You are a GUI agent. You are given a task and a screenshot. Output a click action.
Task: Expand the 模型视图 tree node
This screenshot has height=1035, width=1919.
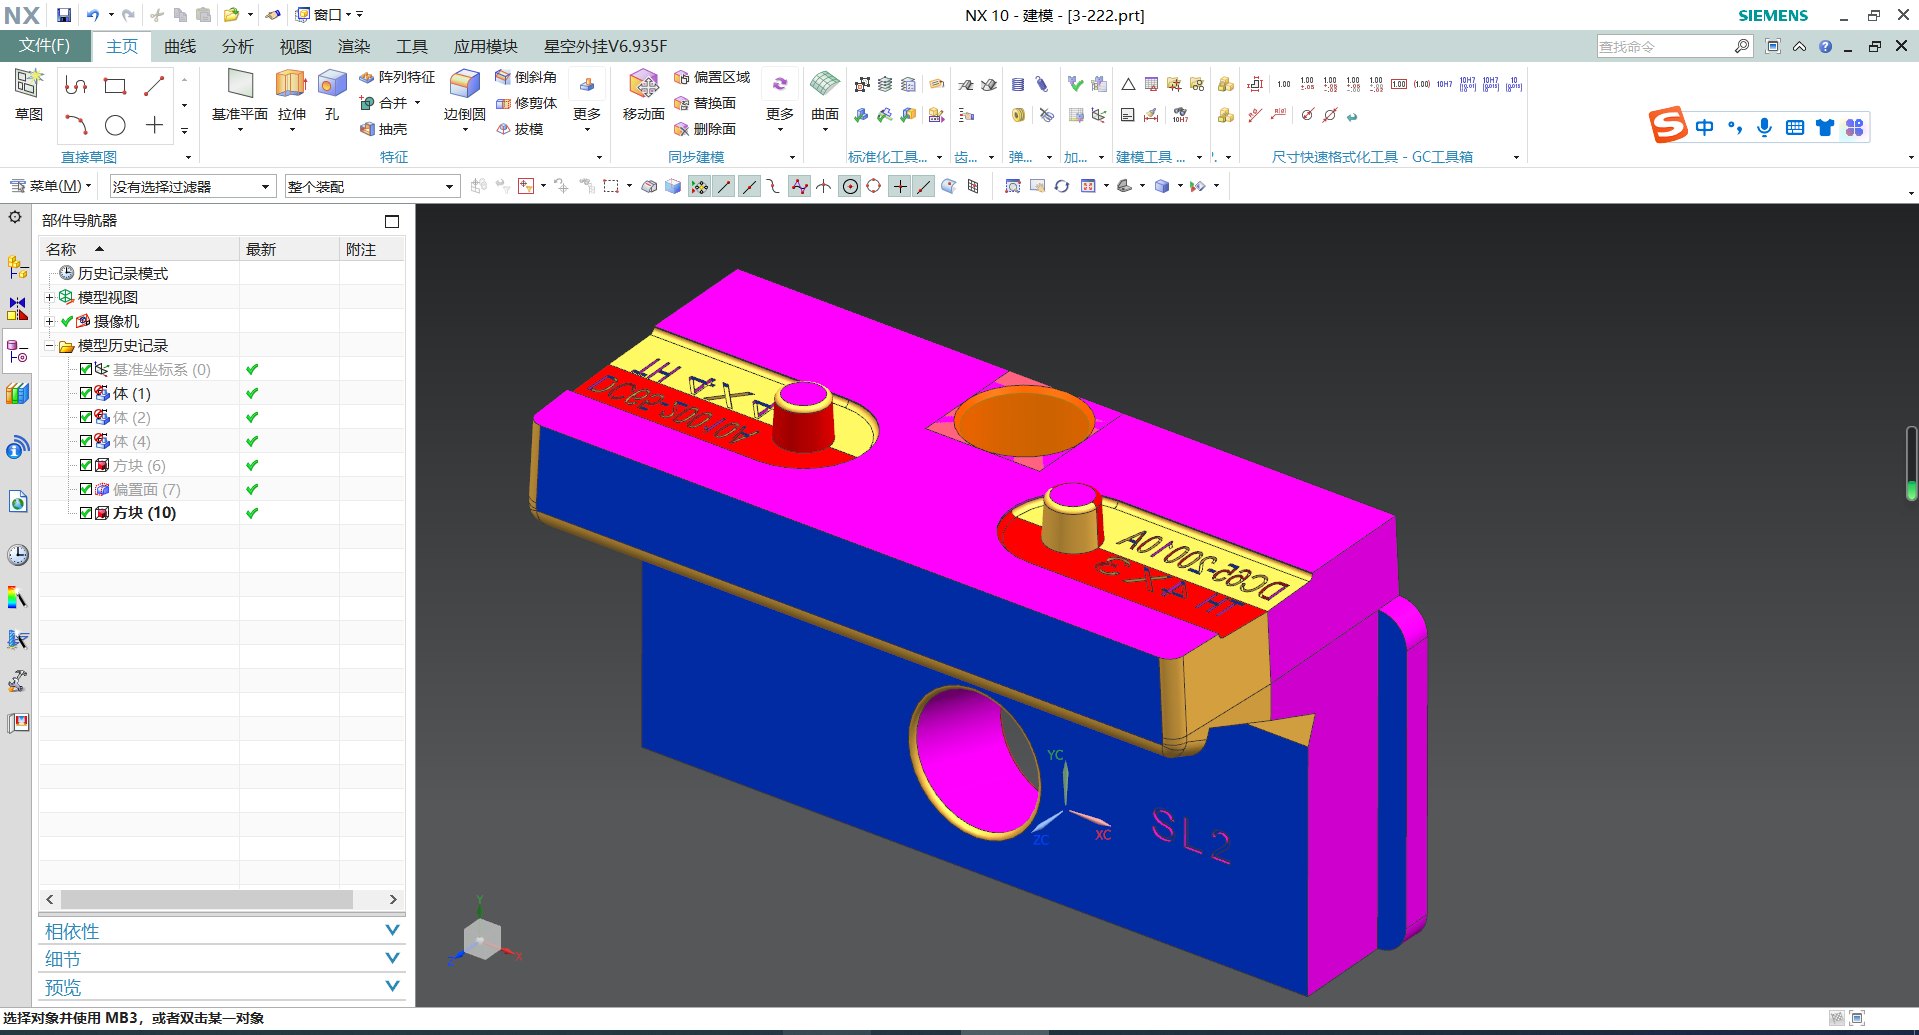pos(49,297)
